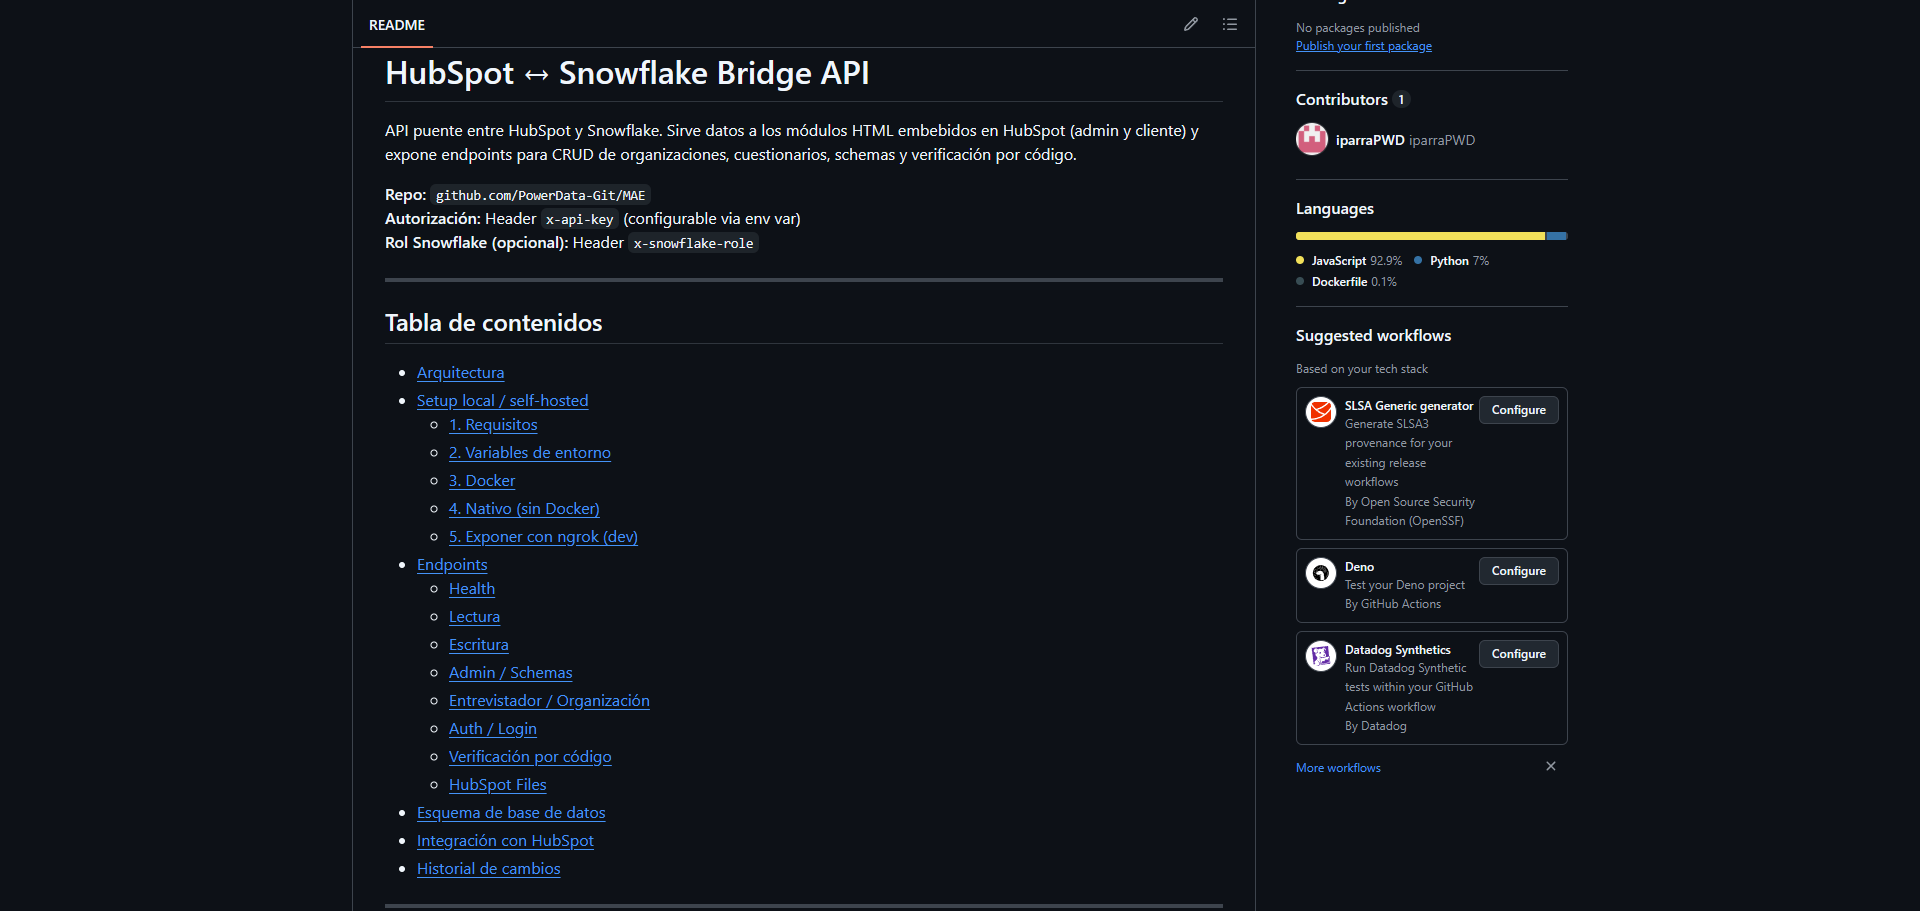
Task: Click the contributors count badge '1'
Action: tap(1401, 99)
